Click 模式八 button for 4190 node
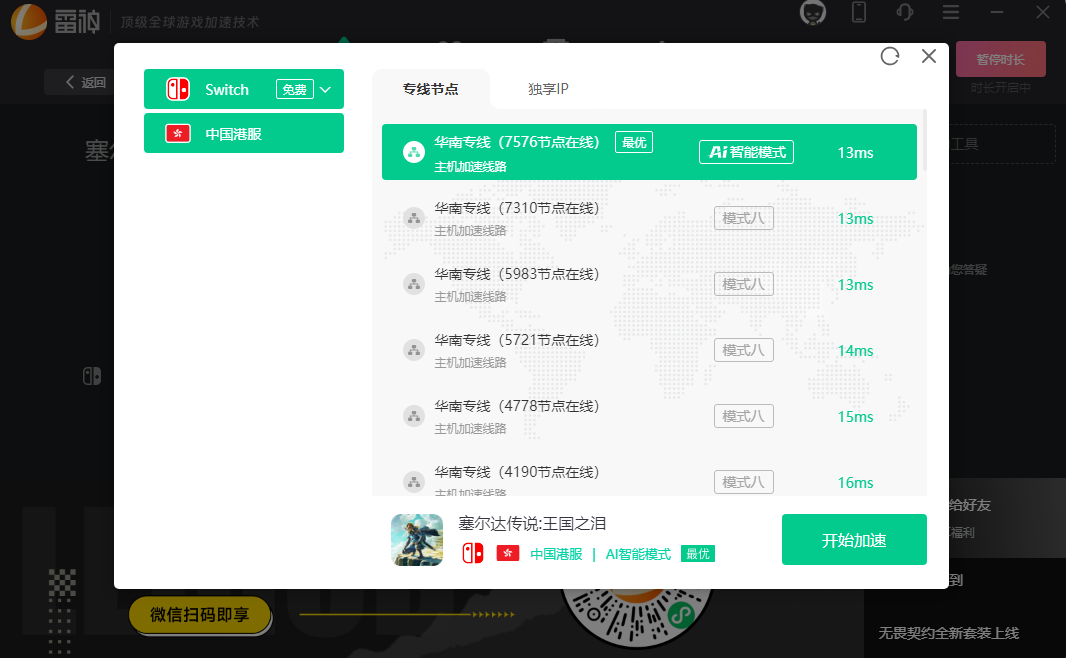 coord(744,482)
